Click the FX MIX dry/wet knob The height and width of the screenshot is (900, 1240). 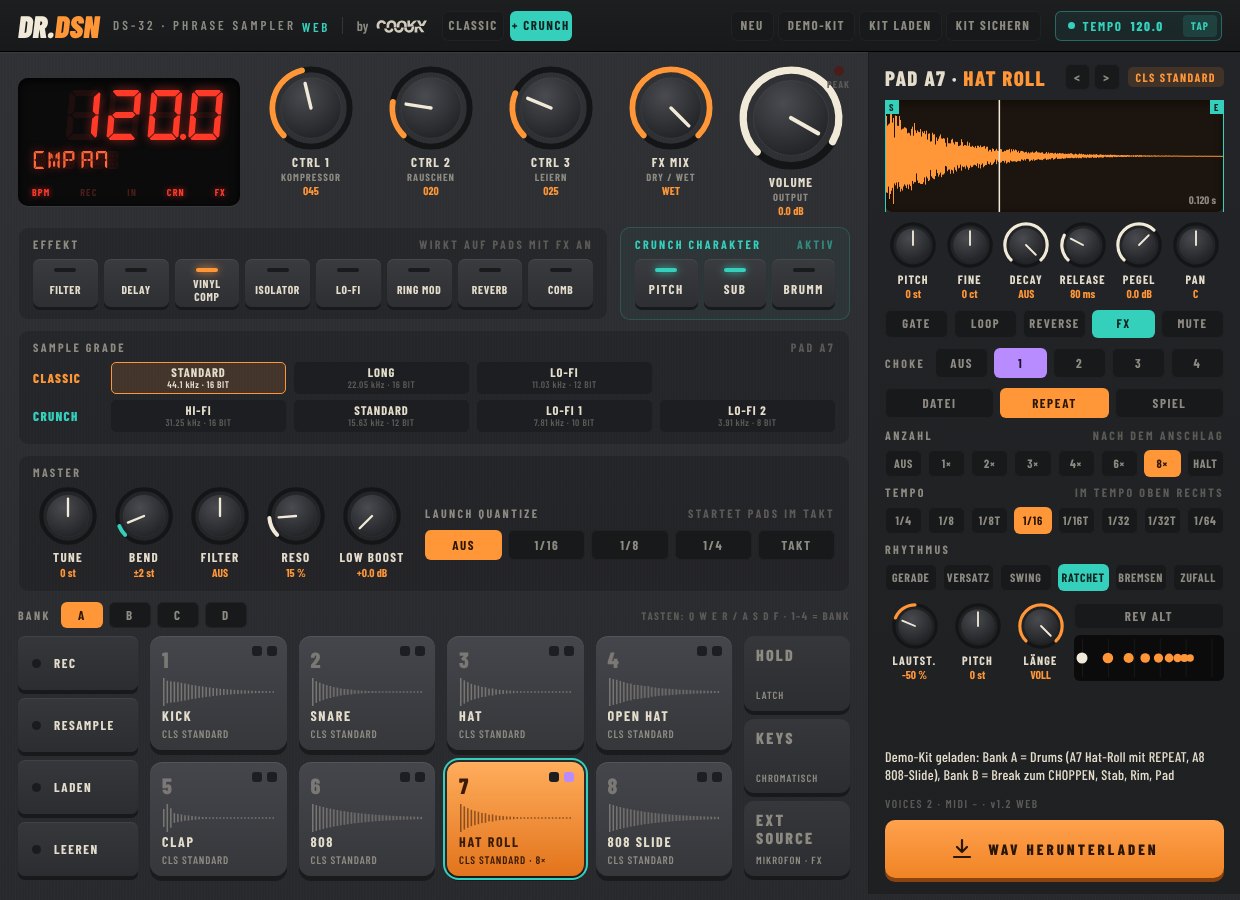(670, 108)
